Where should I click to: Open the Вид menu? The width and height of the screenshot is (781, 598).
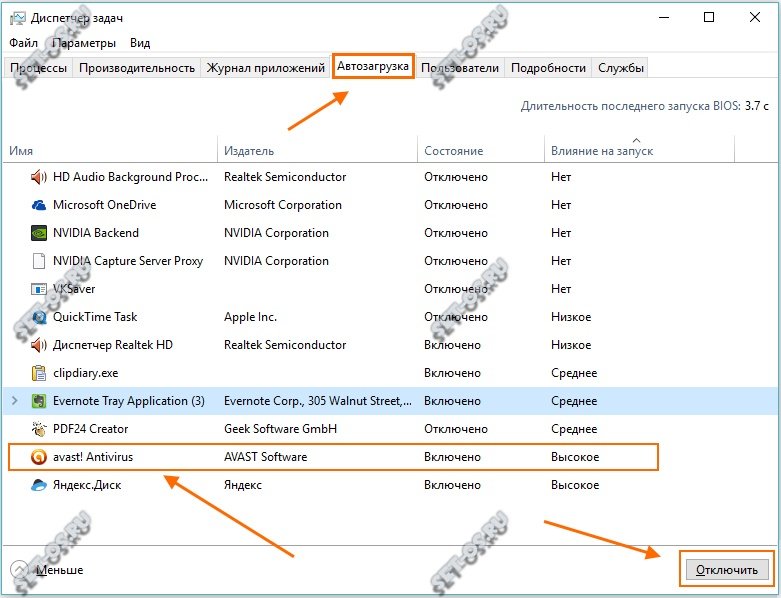pyautogui.click(x=140, y=43)
